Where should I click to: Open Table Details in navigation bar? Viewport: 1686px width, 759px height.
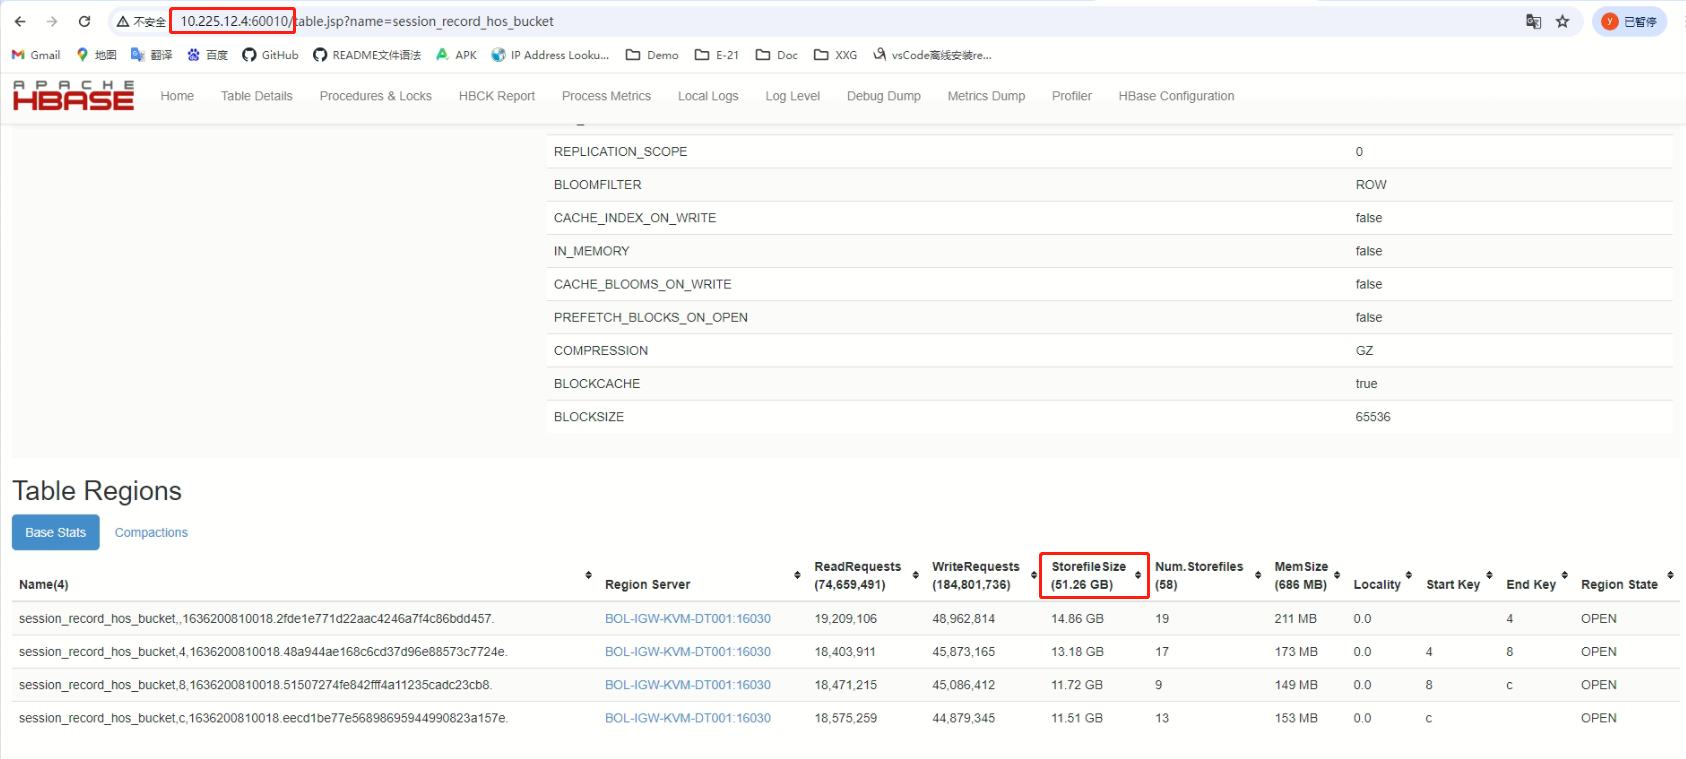click(x=257, y=96)
